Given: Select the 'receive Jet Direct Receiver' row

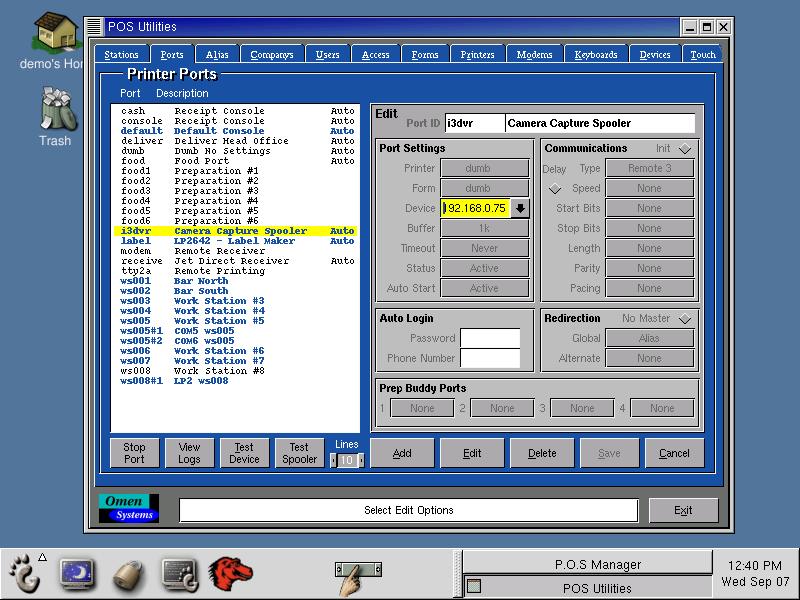Looking at the screenshot, I should (237, 261).
